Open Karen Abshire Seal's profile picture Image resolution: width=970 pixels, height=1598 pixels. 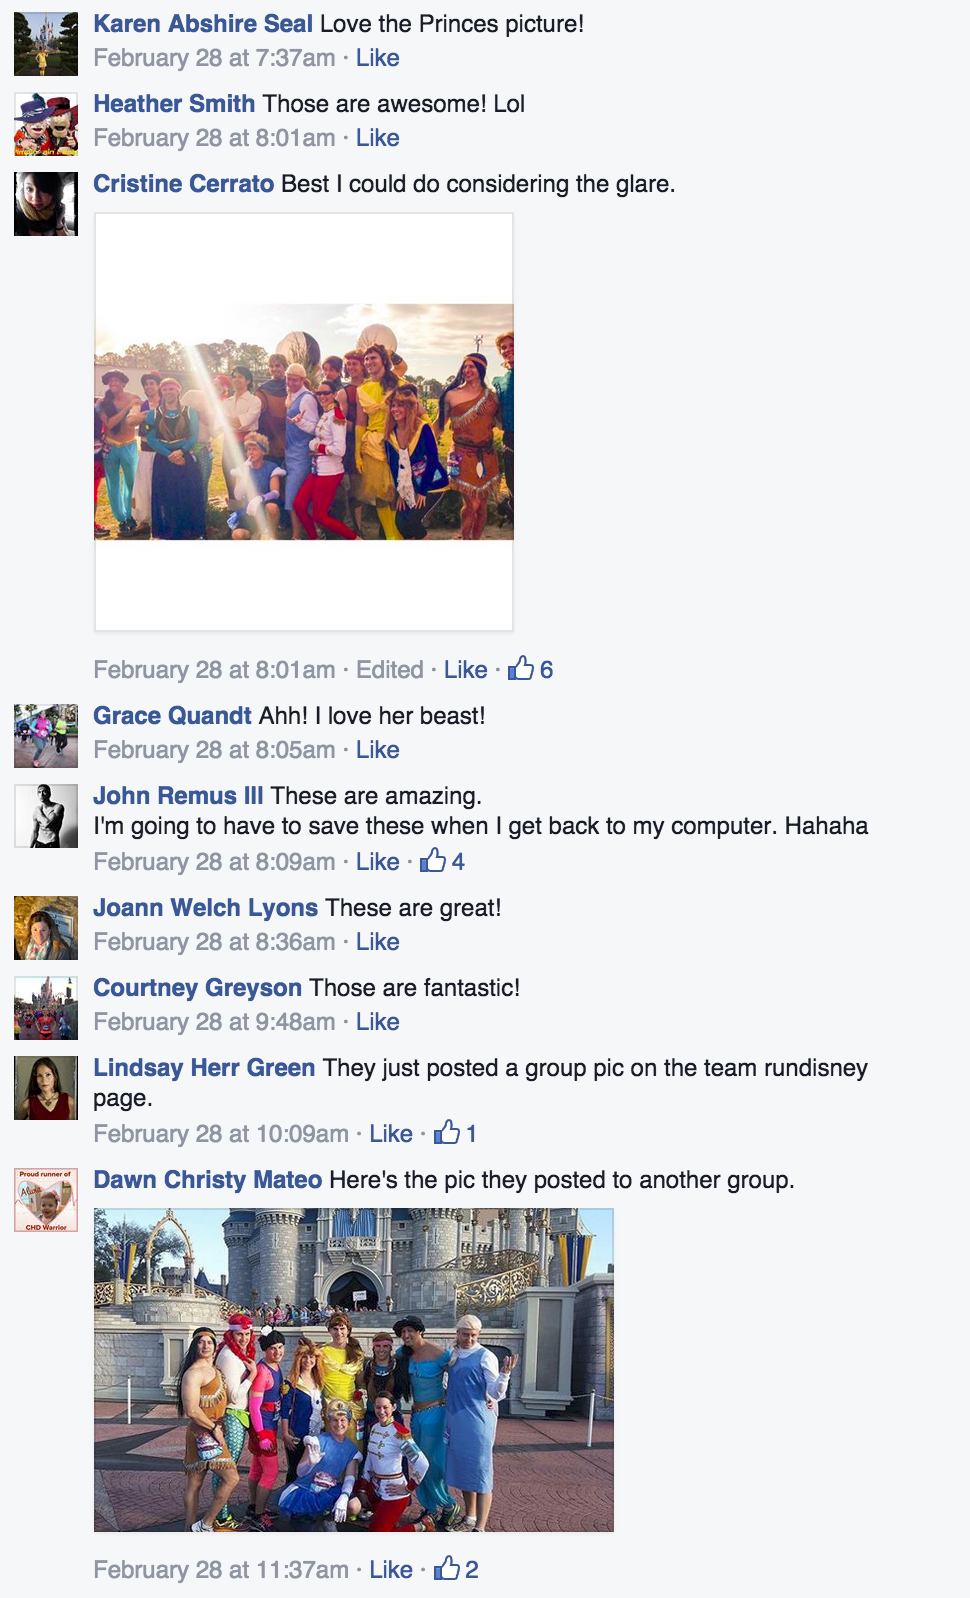(x=46, y=44)
